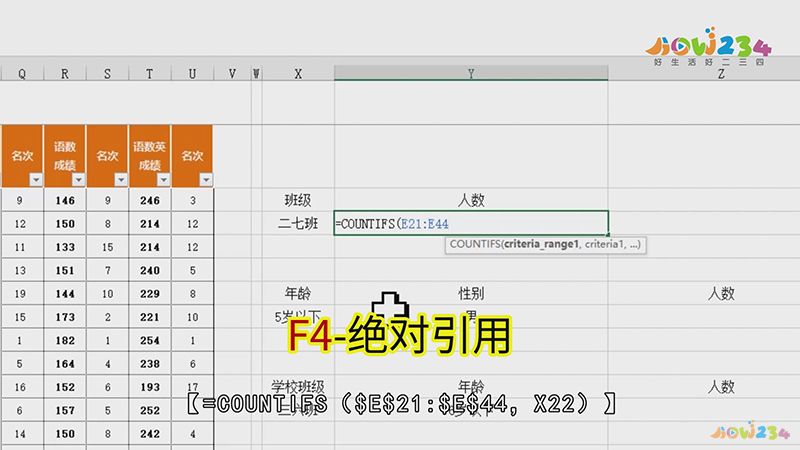Select the 学校班级 cell
The height and width of the screenshot is (450, 800).
click(298, 387)
